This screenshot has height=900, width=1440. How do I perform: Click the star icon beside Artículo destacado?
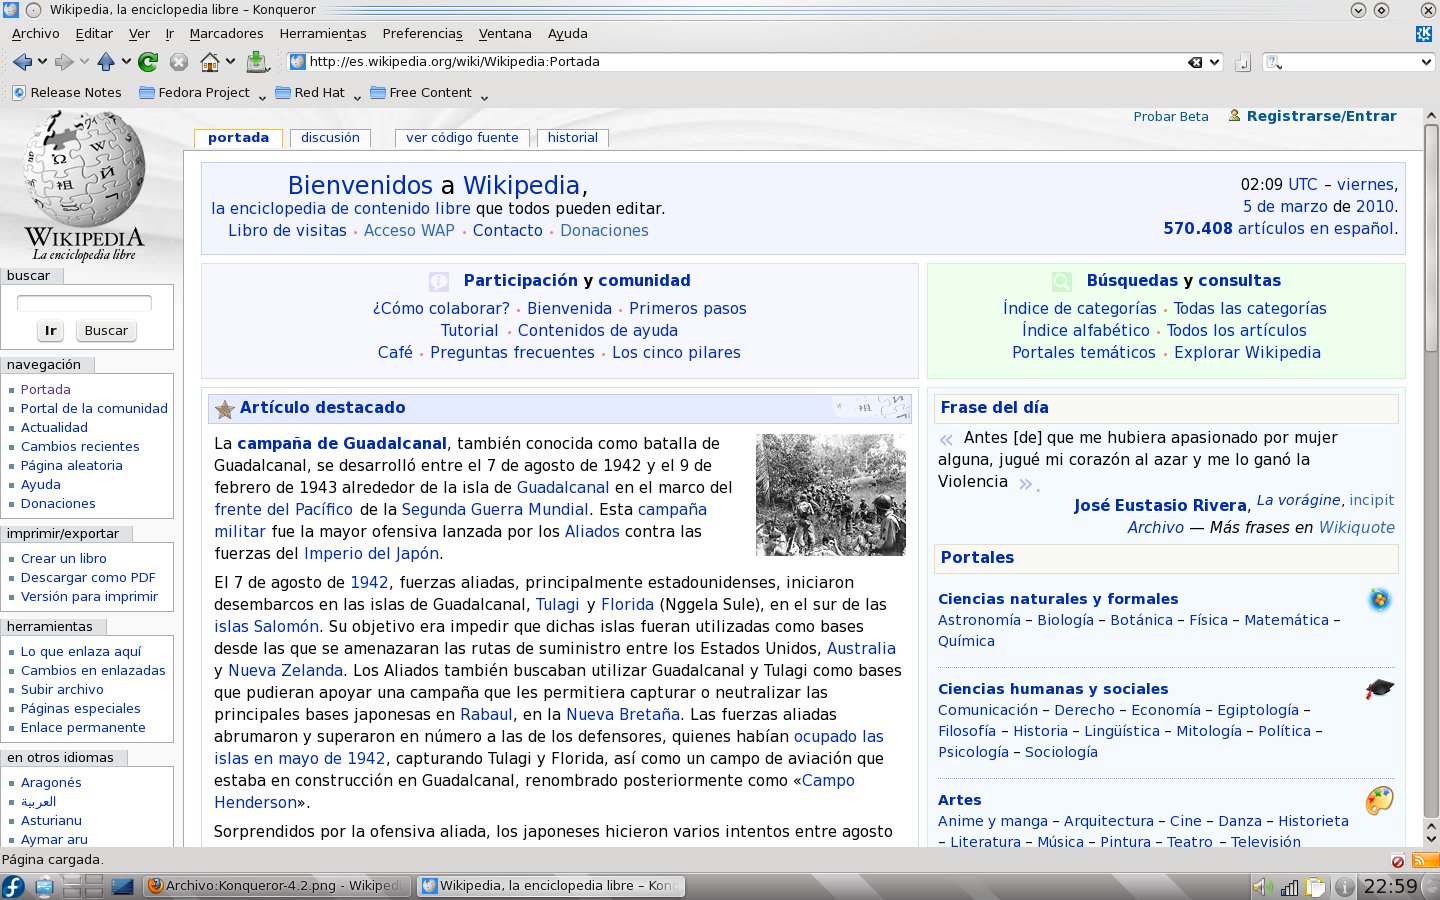pyautogui.click(x=225, y=408)
